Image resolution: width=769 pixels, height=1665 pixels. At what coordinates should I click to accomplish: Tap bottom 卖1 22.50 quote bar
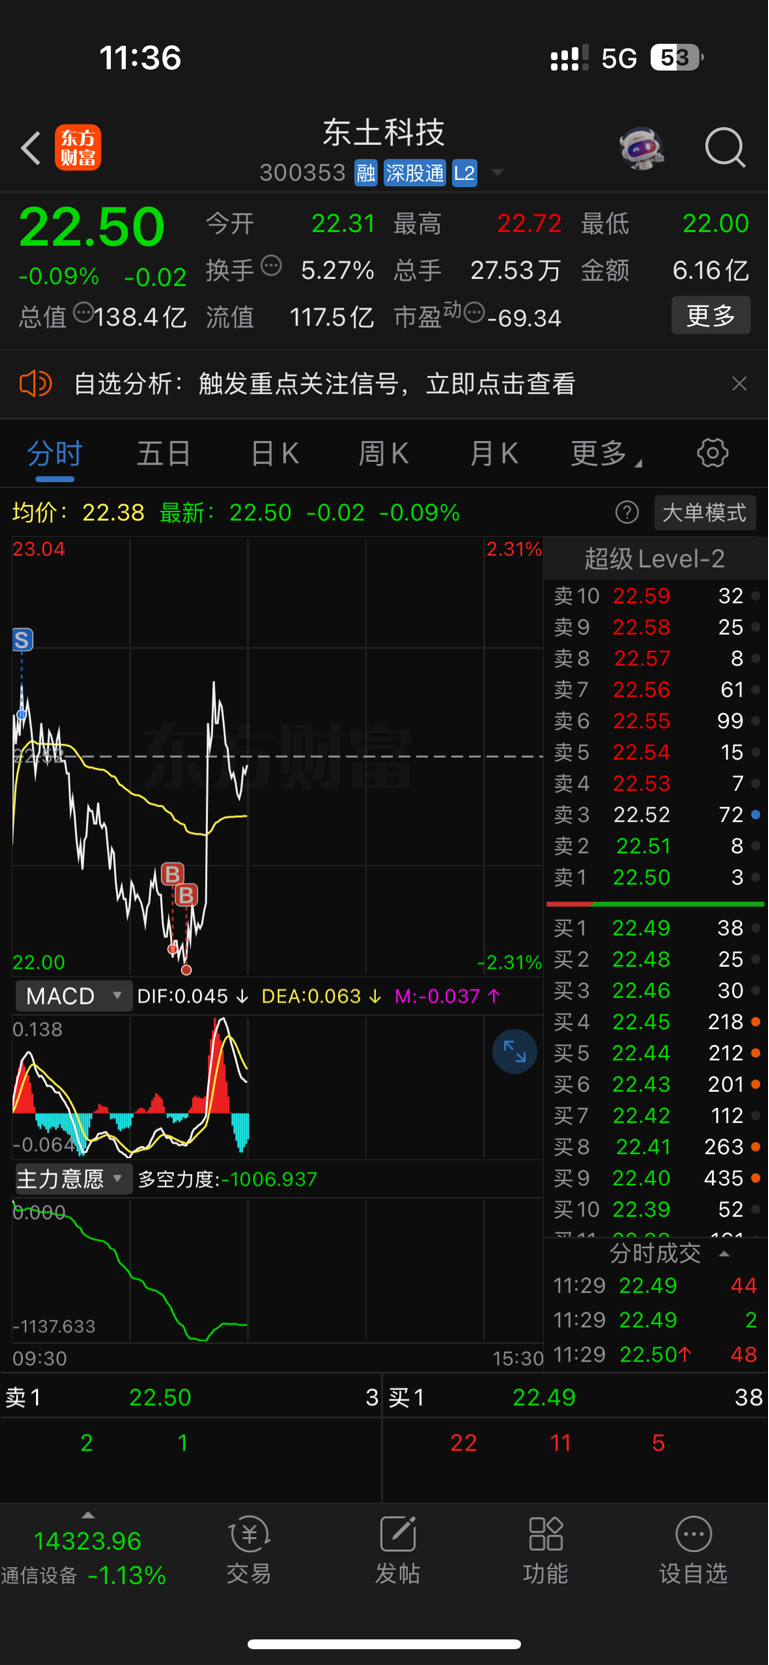pos(191,1397)
